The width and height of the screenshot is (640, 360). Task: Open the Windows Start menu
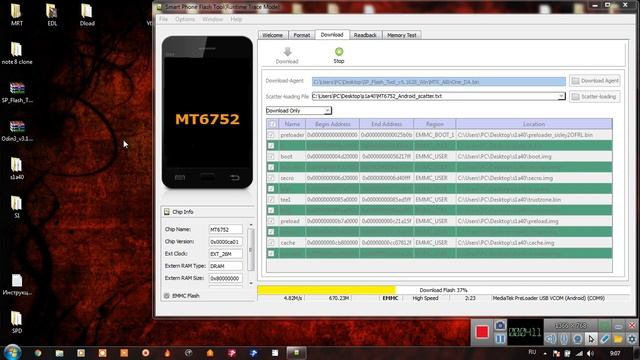click(12, 353)
